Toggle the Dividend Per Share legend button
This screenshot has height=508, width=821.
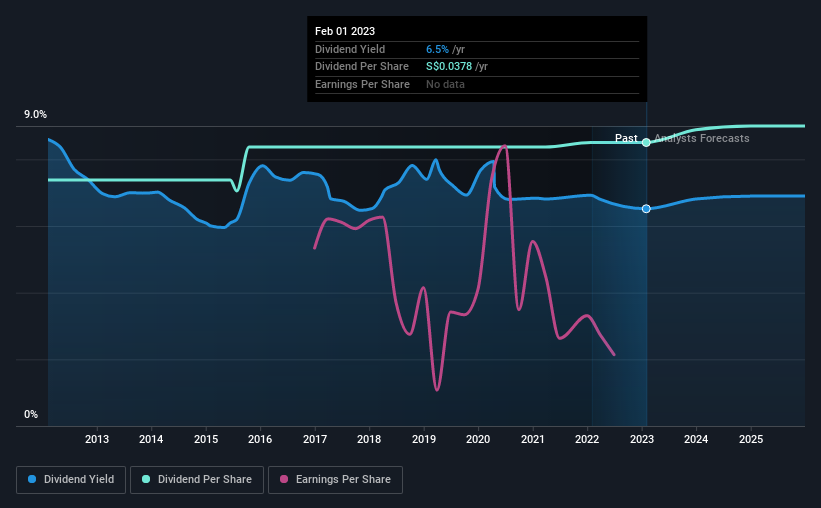coord(197,480)
